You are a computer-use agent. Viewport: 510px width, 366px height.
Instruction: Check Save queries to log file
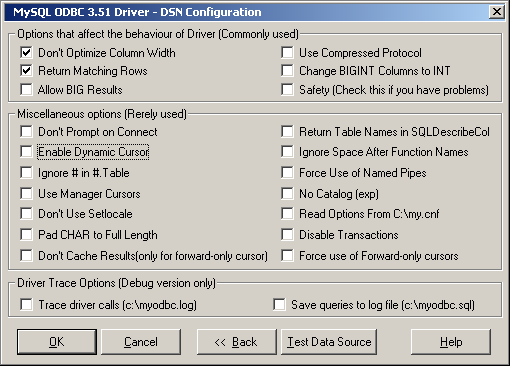point(279,305)
